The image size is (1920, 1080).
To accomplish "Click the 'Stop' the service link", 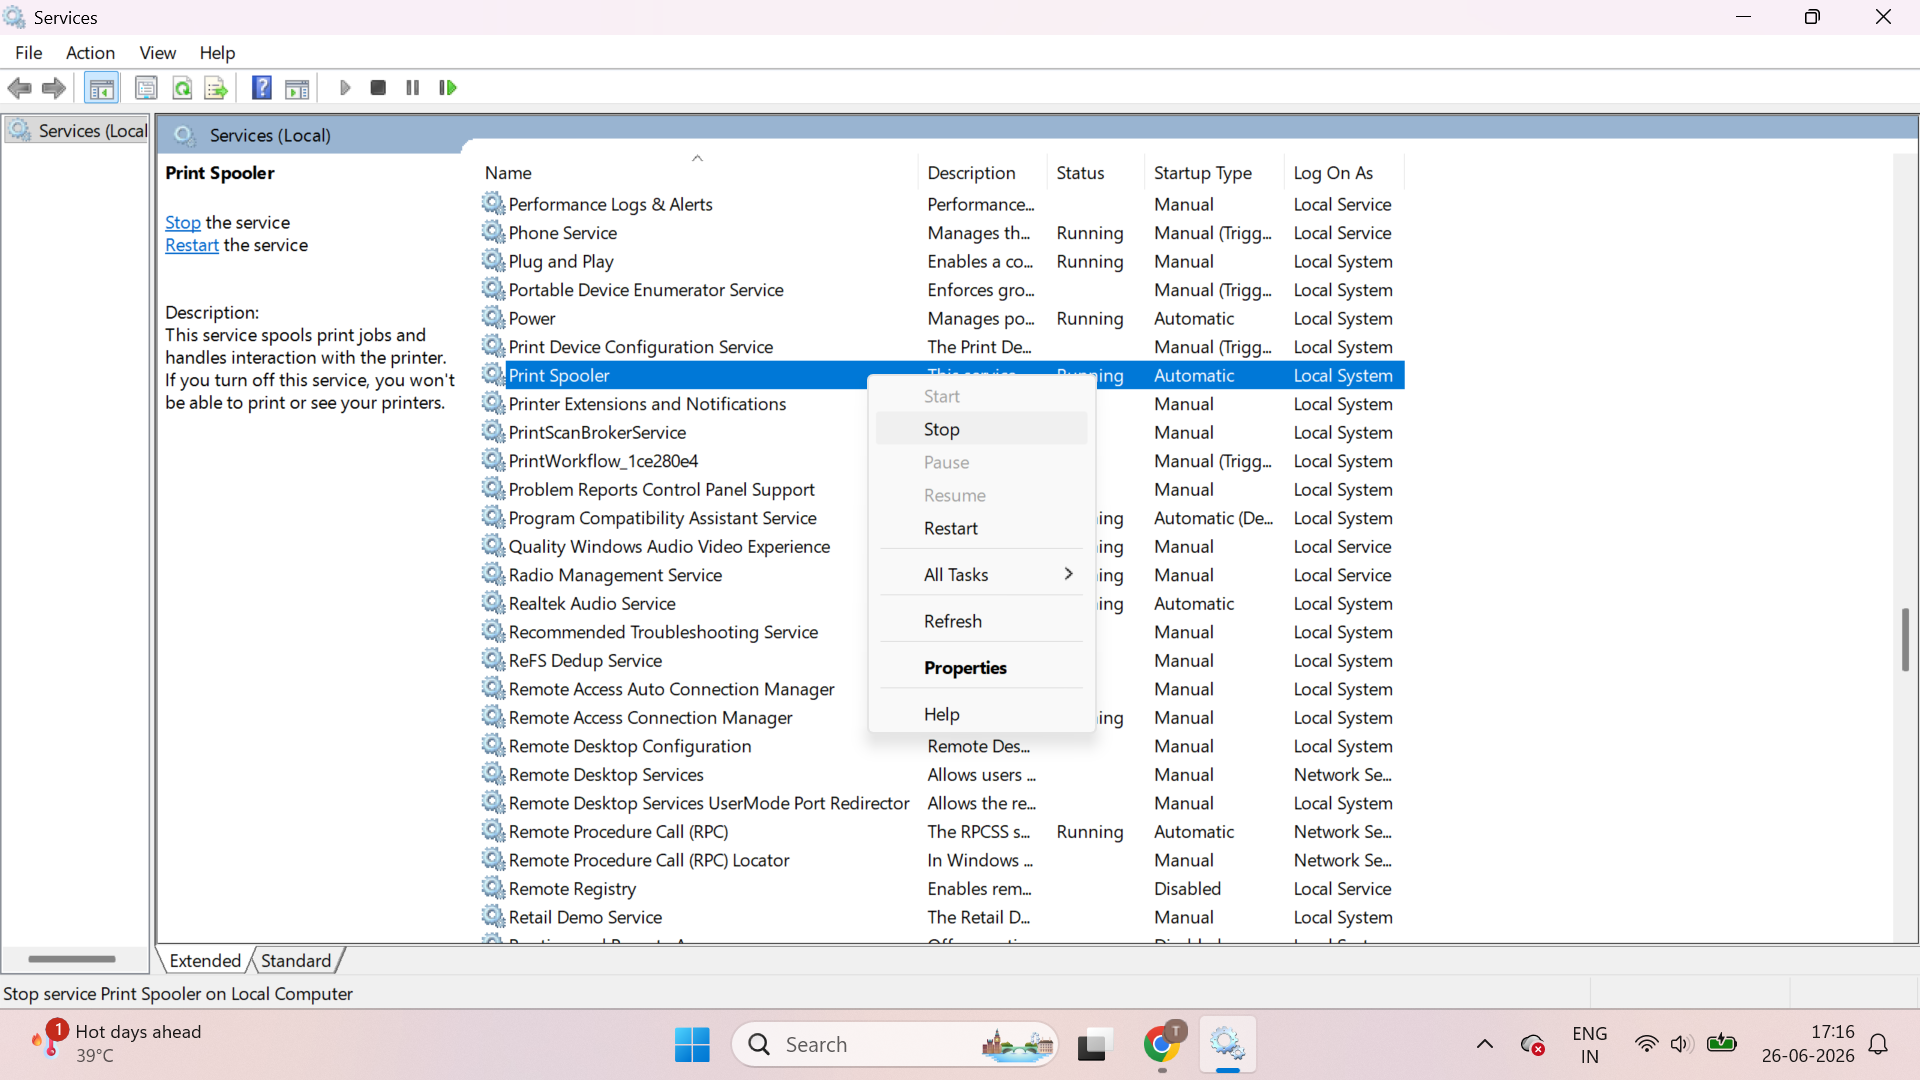I will [x=183, y=222].
